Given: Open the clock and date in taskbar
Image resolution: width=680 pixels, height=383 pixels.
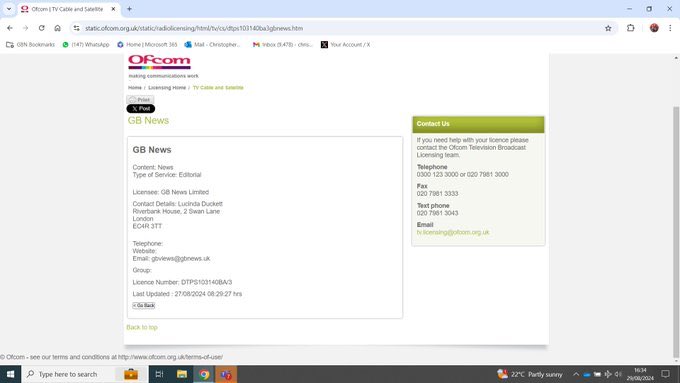Looking at the screenshot, I should click(640, 374).
